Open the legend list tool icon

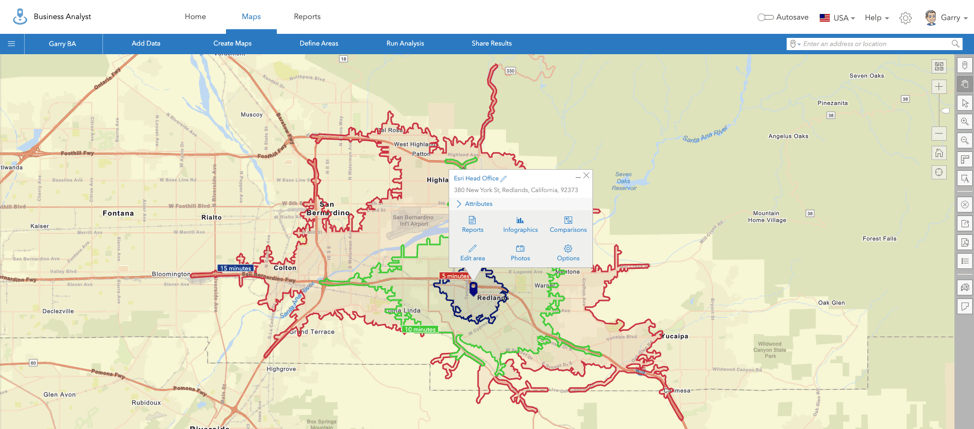click(x=965, y=261)
